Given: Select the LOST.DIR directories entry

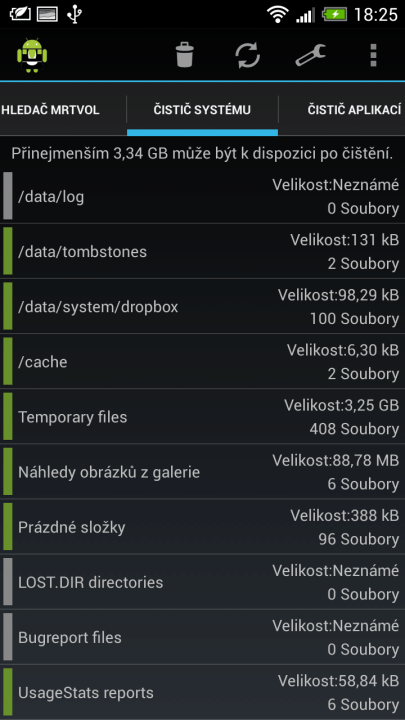Looking at the screenshot, I should [202, 582].
